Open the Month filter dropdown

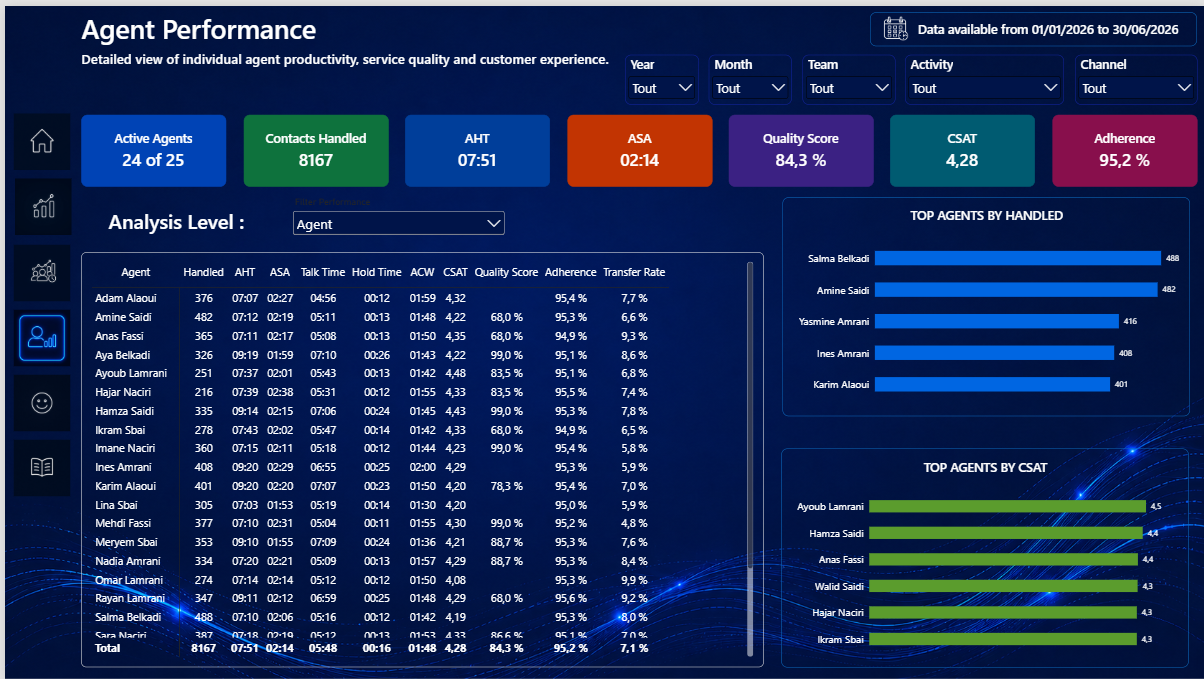(751, 88)
